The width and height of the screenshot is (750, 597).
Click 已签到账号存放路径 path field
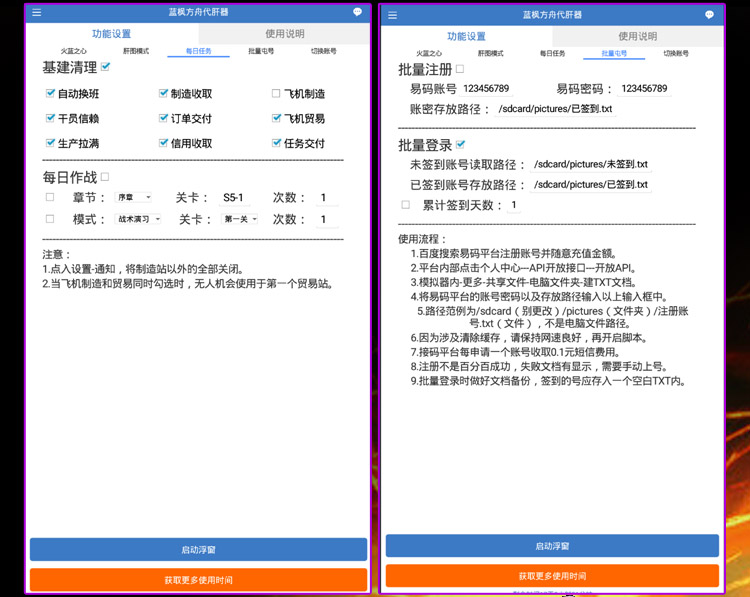(591, 185)
